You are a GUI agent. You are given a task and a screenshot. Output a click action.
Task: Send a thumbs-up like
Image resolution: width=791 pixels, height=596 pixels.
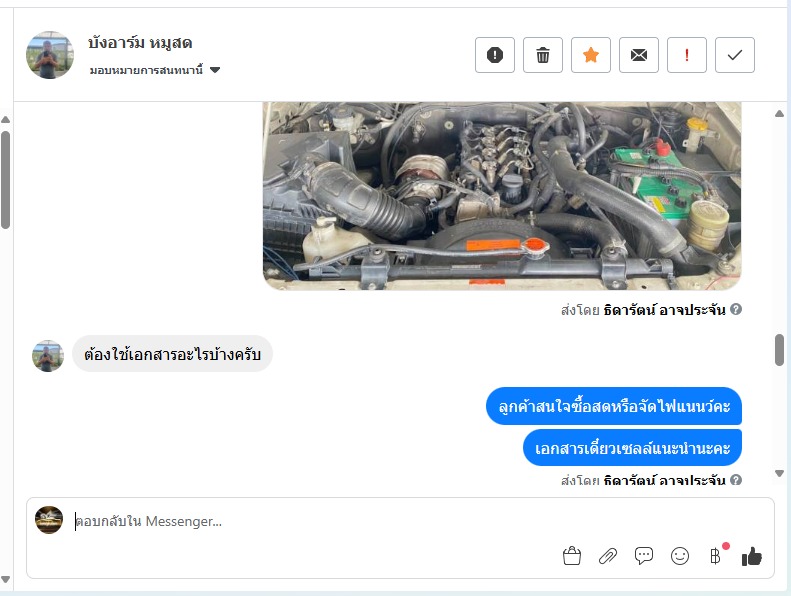752,557
